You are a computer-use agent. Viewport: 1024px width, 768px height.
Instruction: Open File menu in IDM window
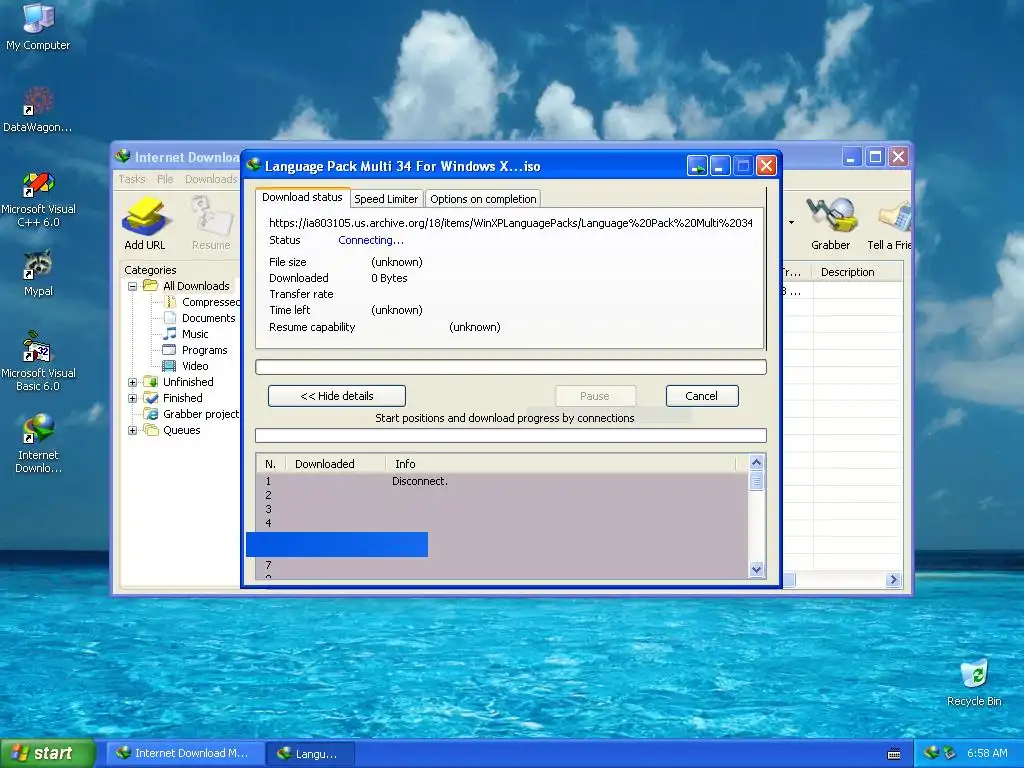click(165, 179)
